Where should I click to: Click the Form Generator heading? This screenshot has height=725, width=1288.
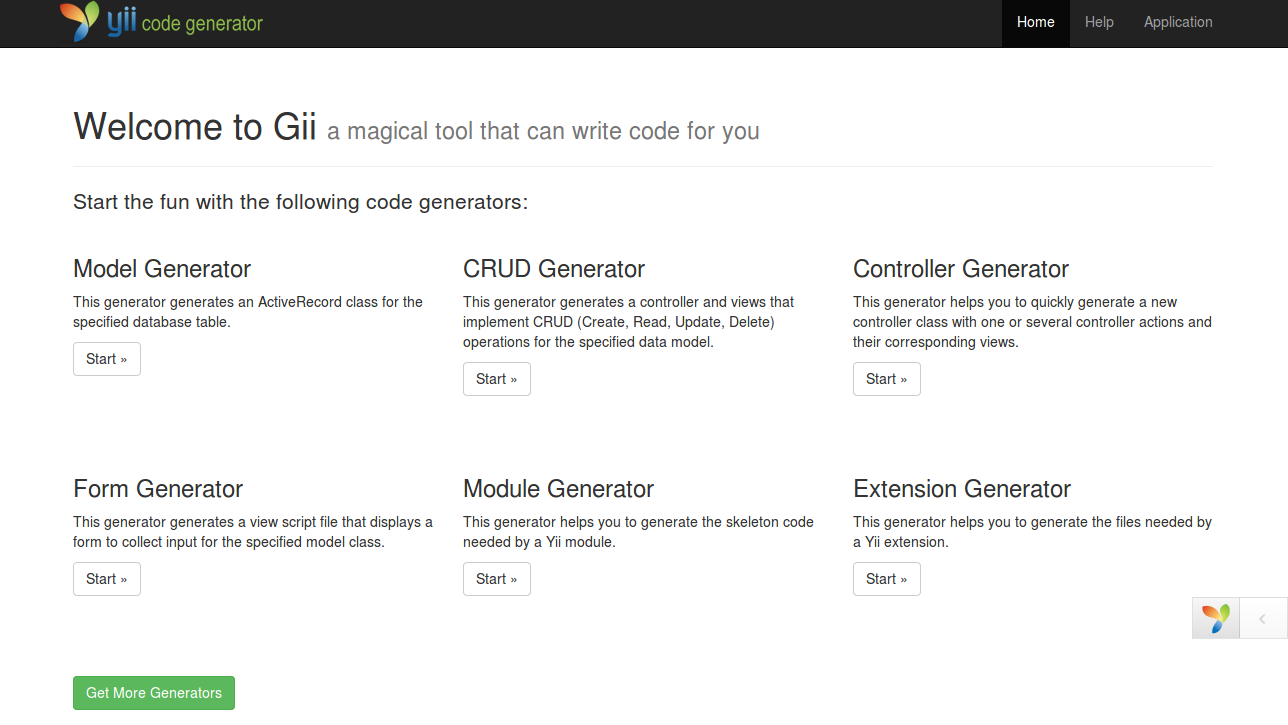click(x=157, y=488)
